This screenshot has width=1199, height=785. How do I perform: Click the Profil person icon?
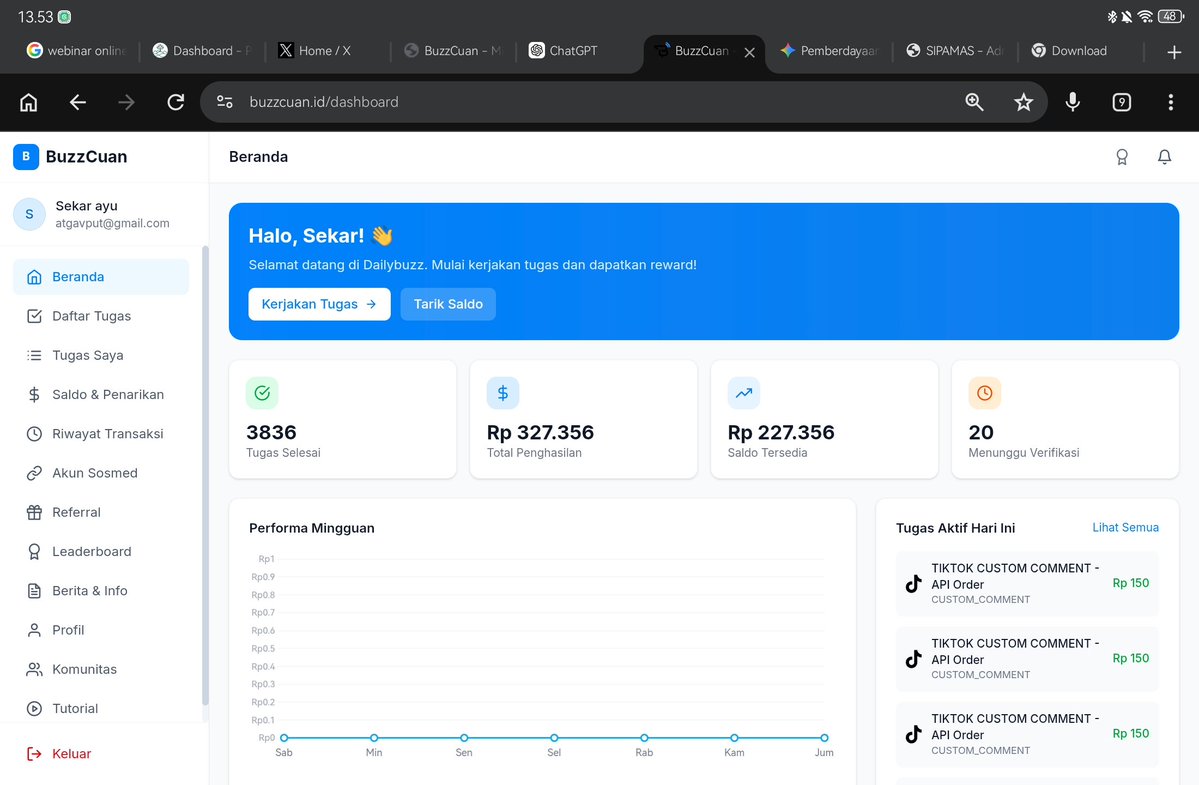[34, 630]
